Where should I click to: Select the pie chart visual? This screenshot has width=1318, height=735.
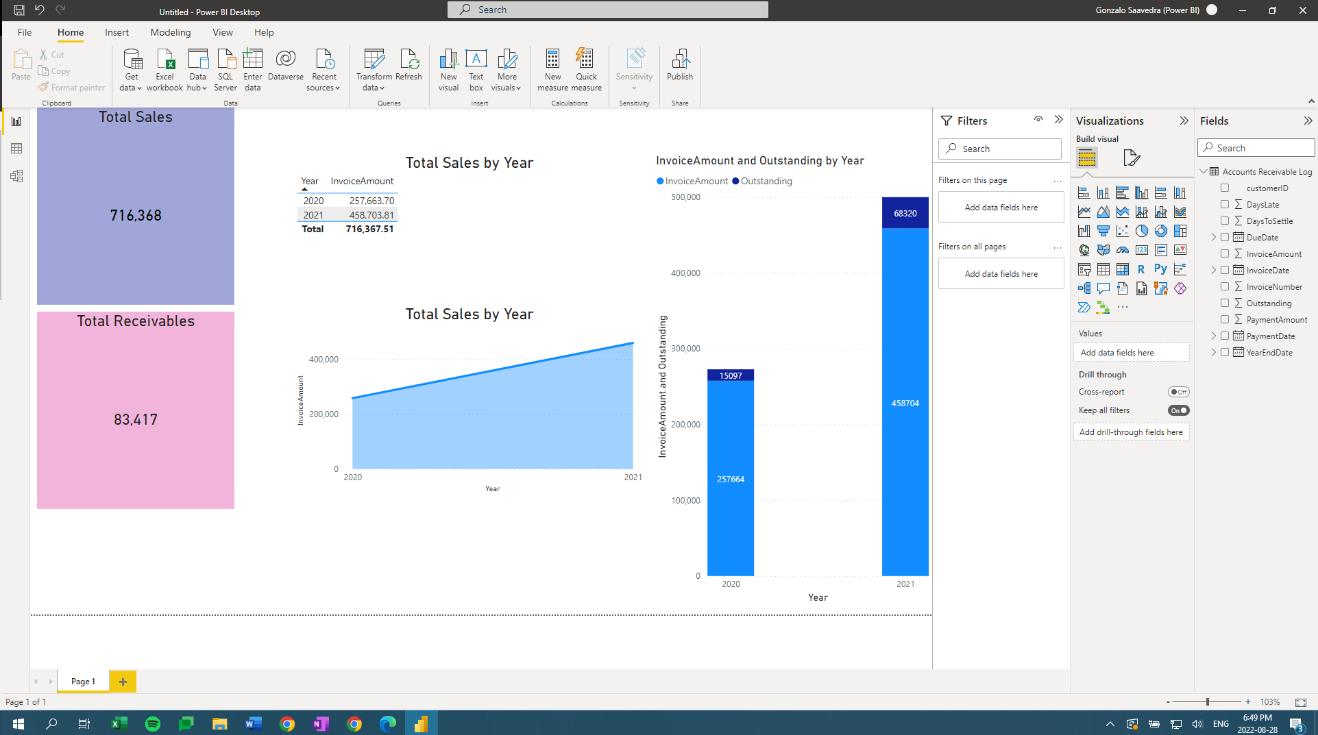coord(1142,231)
